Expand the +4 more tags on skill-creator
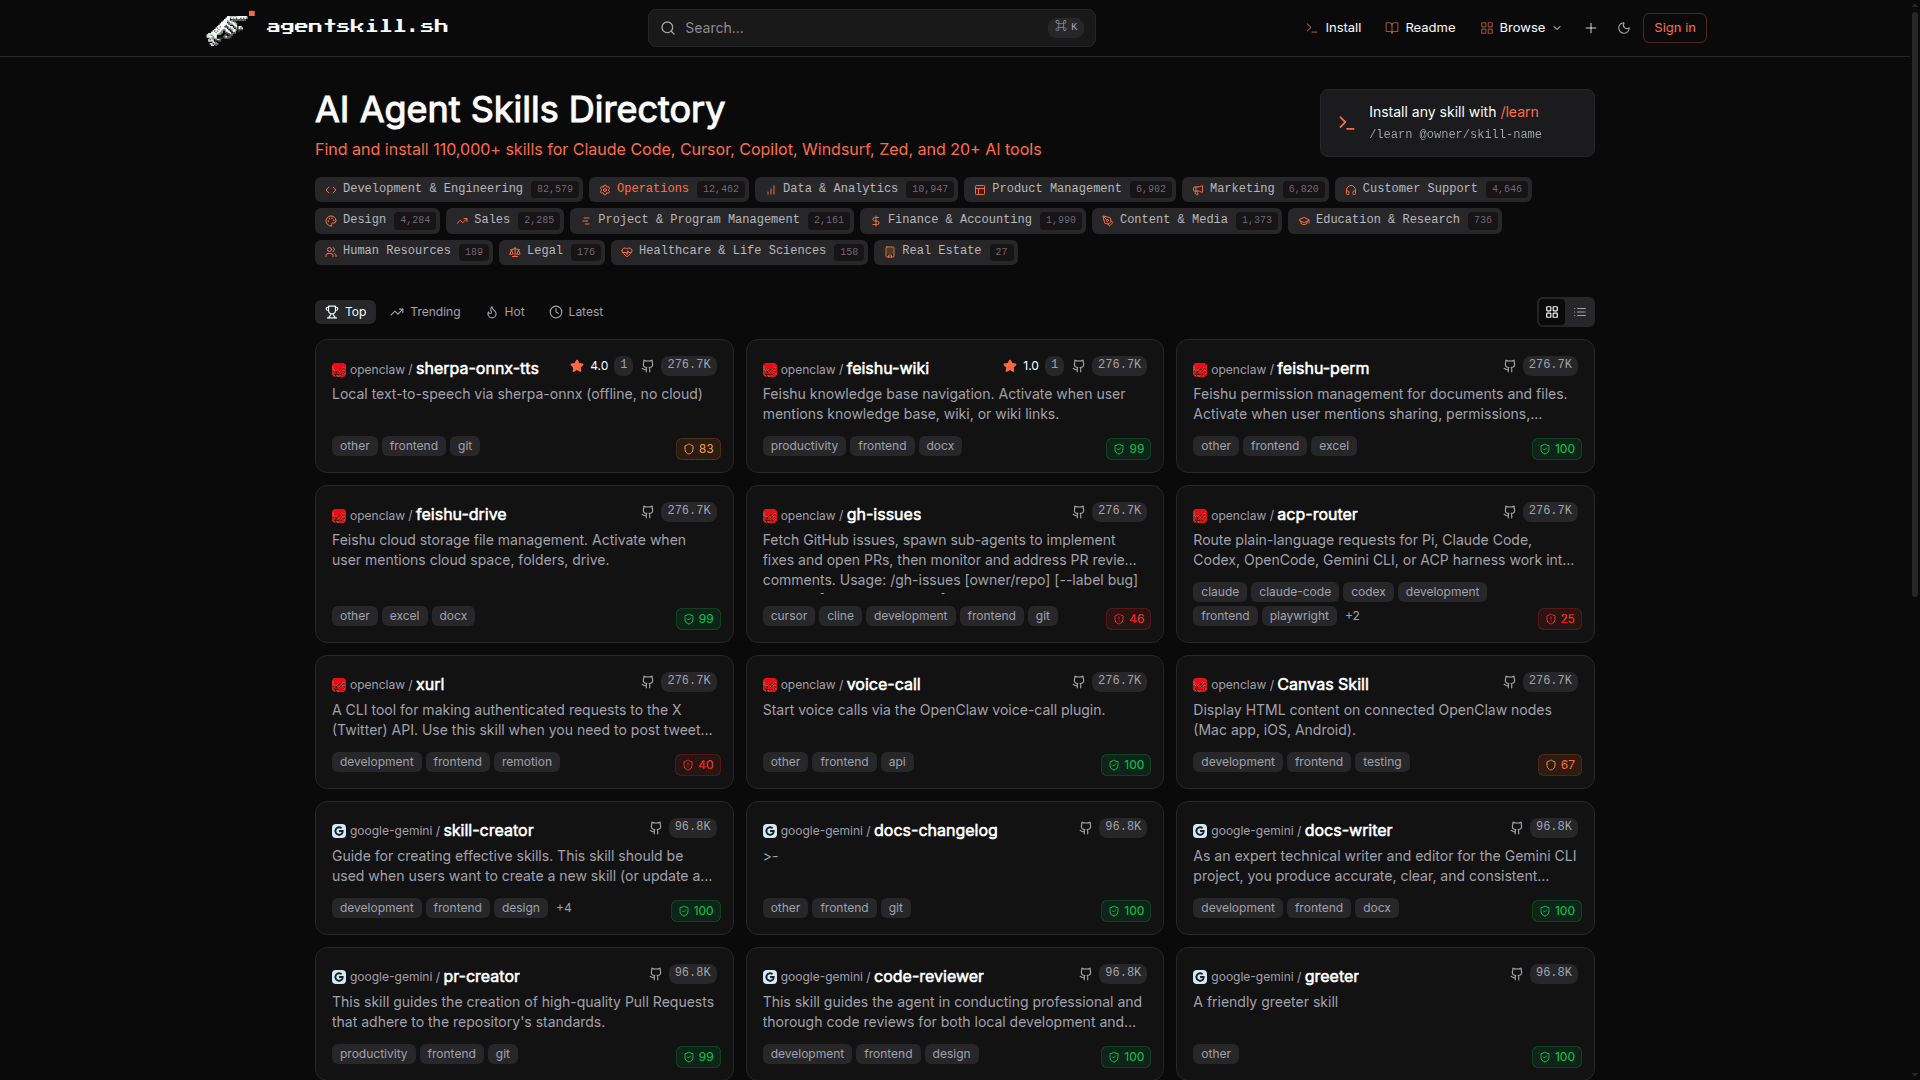The width and height of the screenshot is (1920, 1080). click(x=564, y=908)
